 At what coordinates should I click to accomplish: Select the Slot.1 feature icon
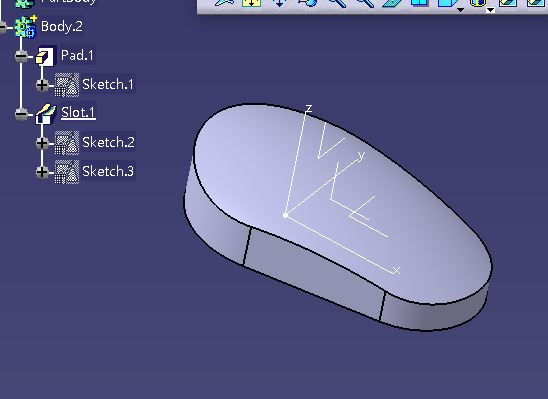tap(45, 114)
